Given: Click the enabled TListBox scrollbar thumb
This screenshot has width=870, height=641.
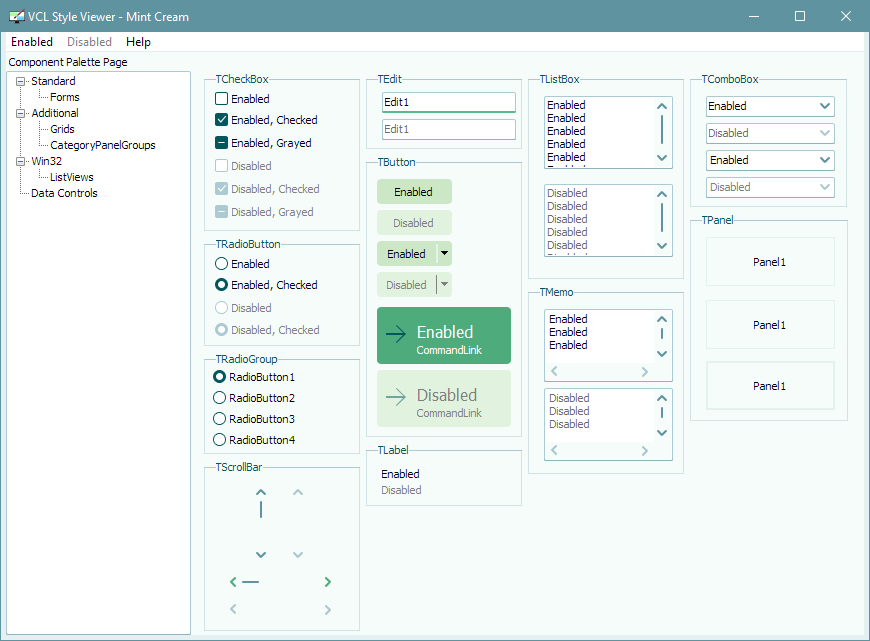Looking at the screenshot, I should pyautogui.click(x=662, y=129).
